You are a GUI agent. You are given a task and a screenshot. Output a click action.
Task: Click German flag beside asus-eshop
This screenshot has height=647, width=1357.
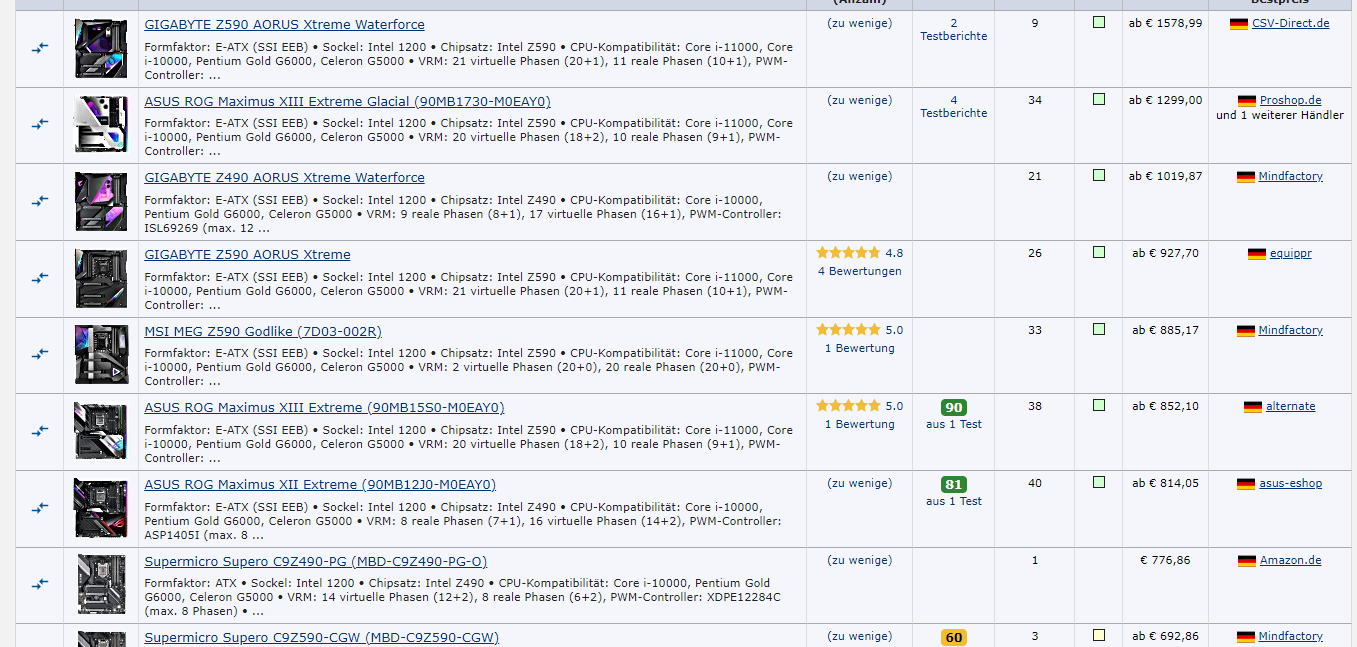tap(1246, 484)
